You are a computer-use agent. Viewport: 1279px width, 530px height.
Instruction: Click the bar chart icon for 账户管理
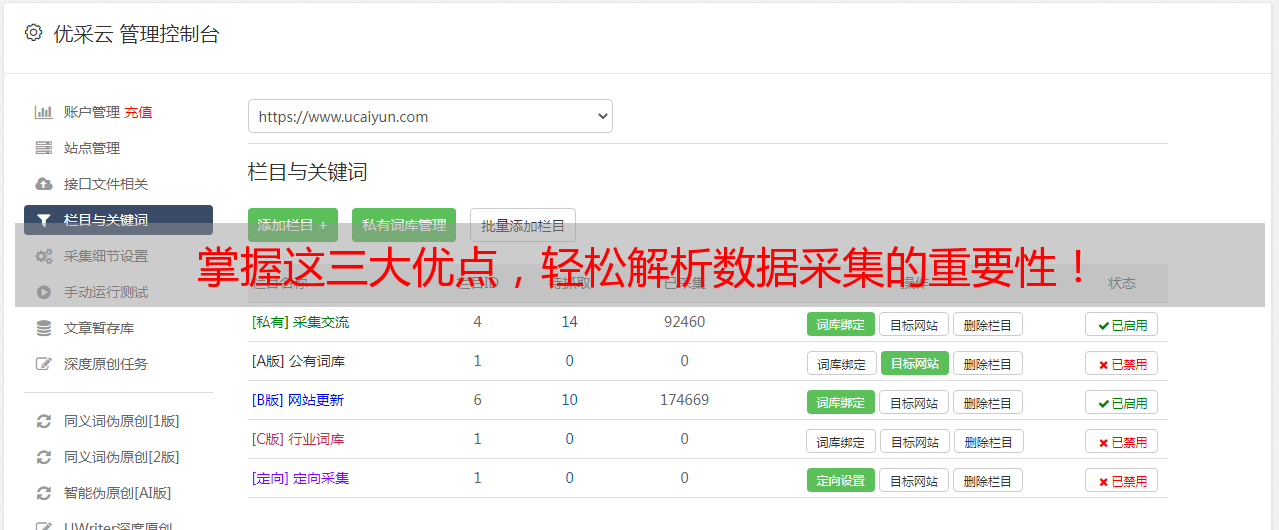click(x=43, y=112)
